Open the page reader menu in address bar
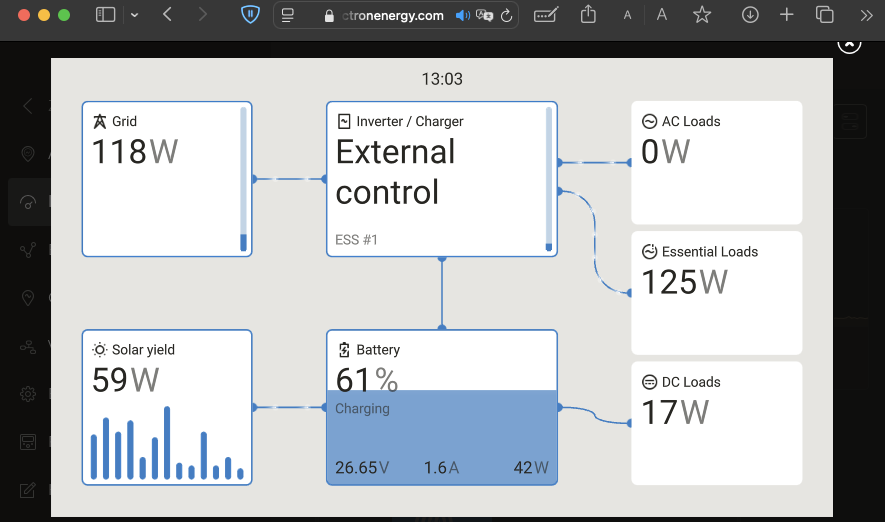885x522 pixels. [288, 16]
